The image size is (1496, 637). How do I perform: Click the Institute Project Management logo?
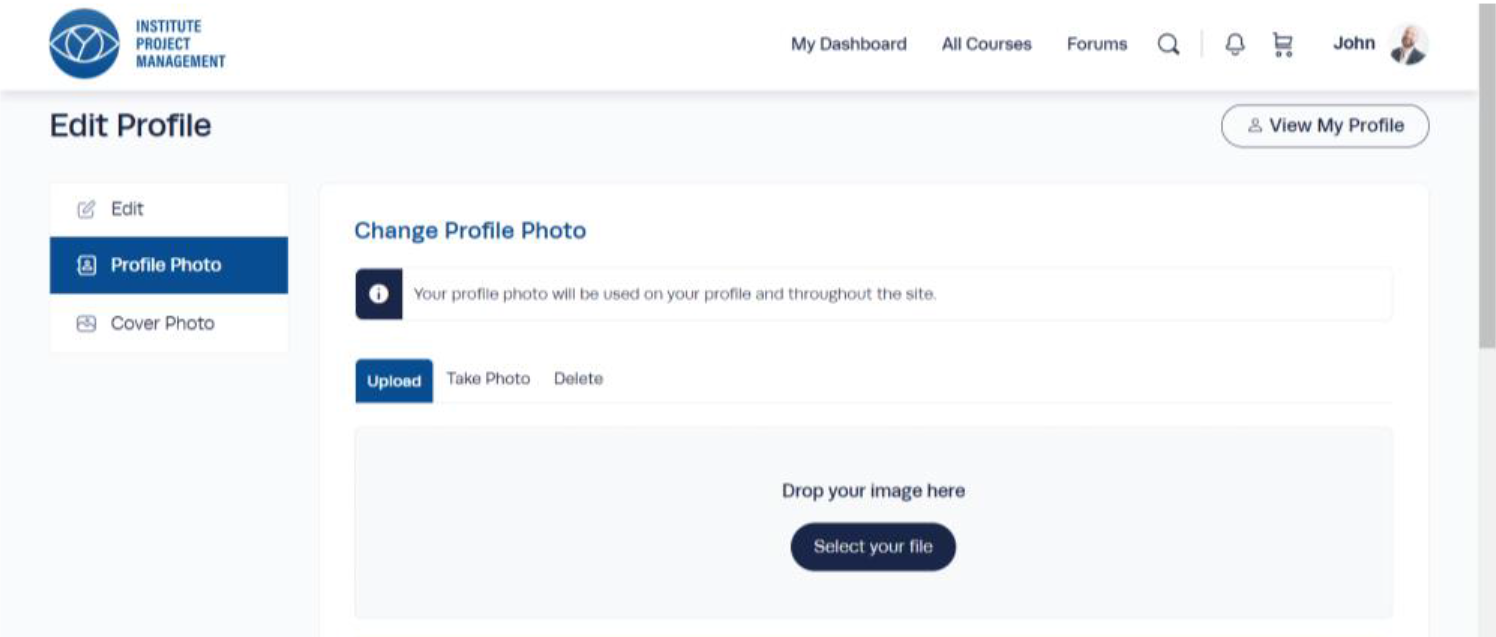click(x=137, y=44)
